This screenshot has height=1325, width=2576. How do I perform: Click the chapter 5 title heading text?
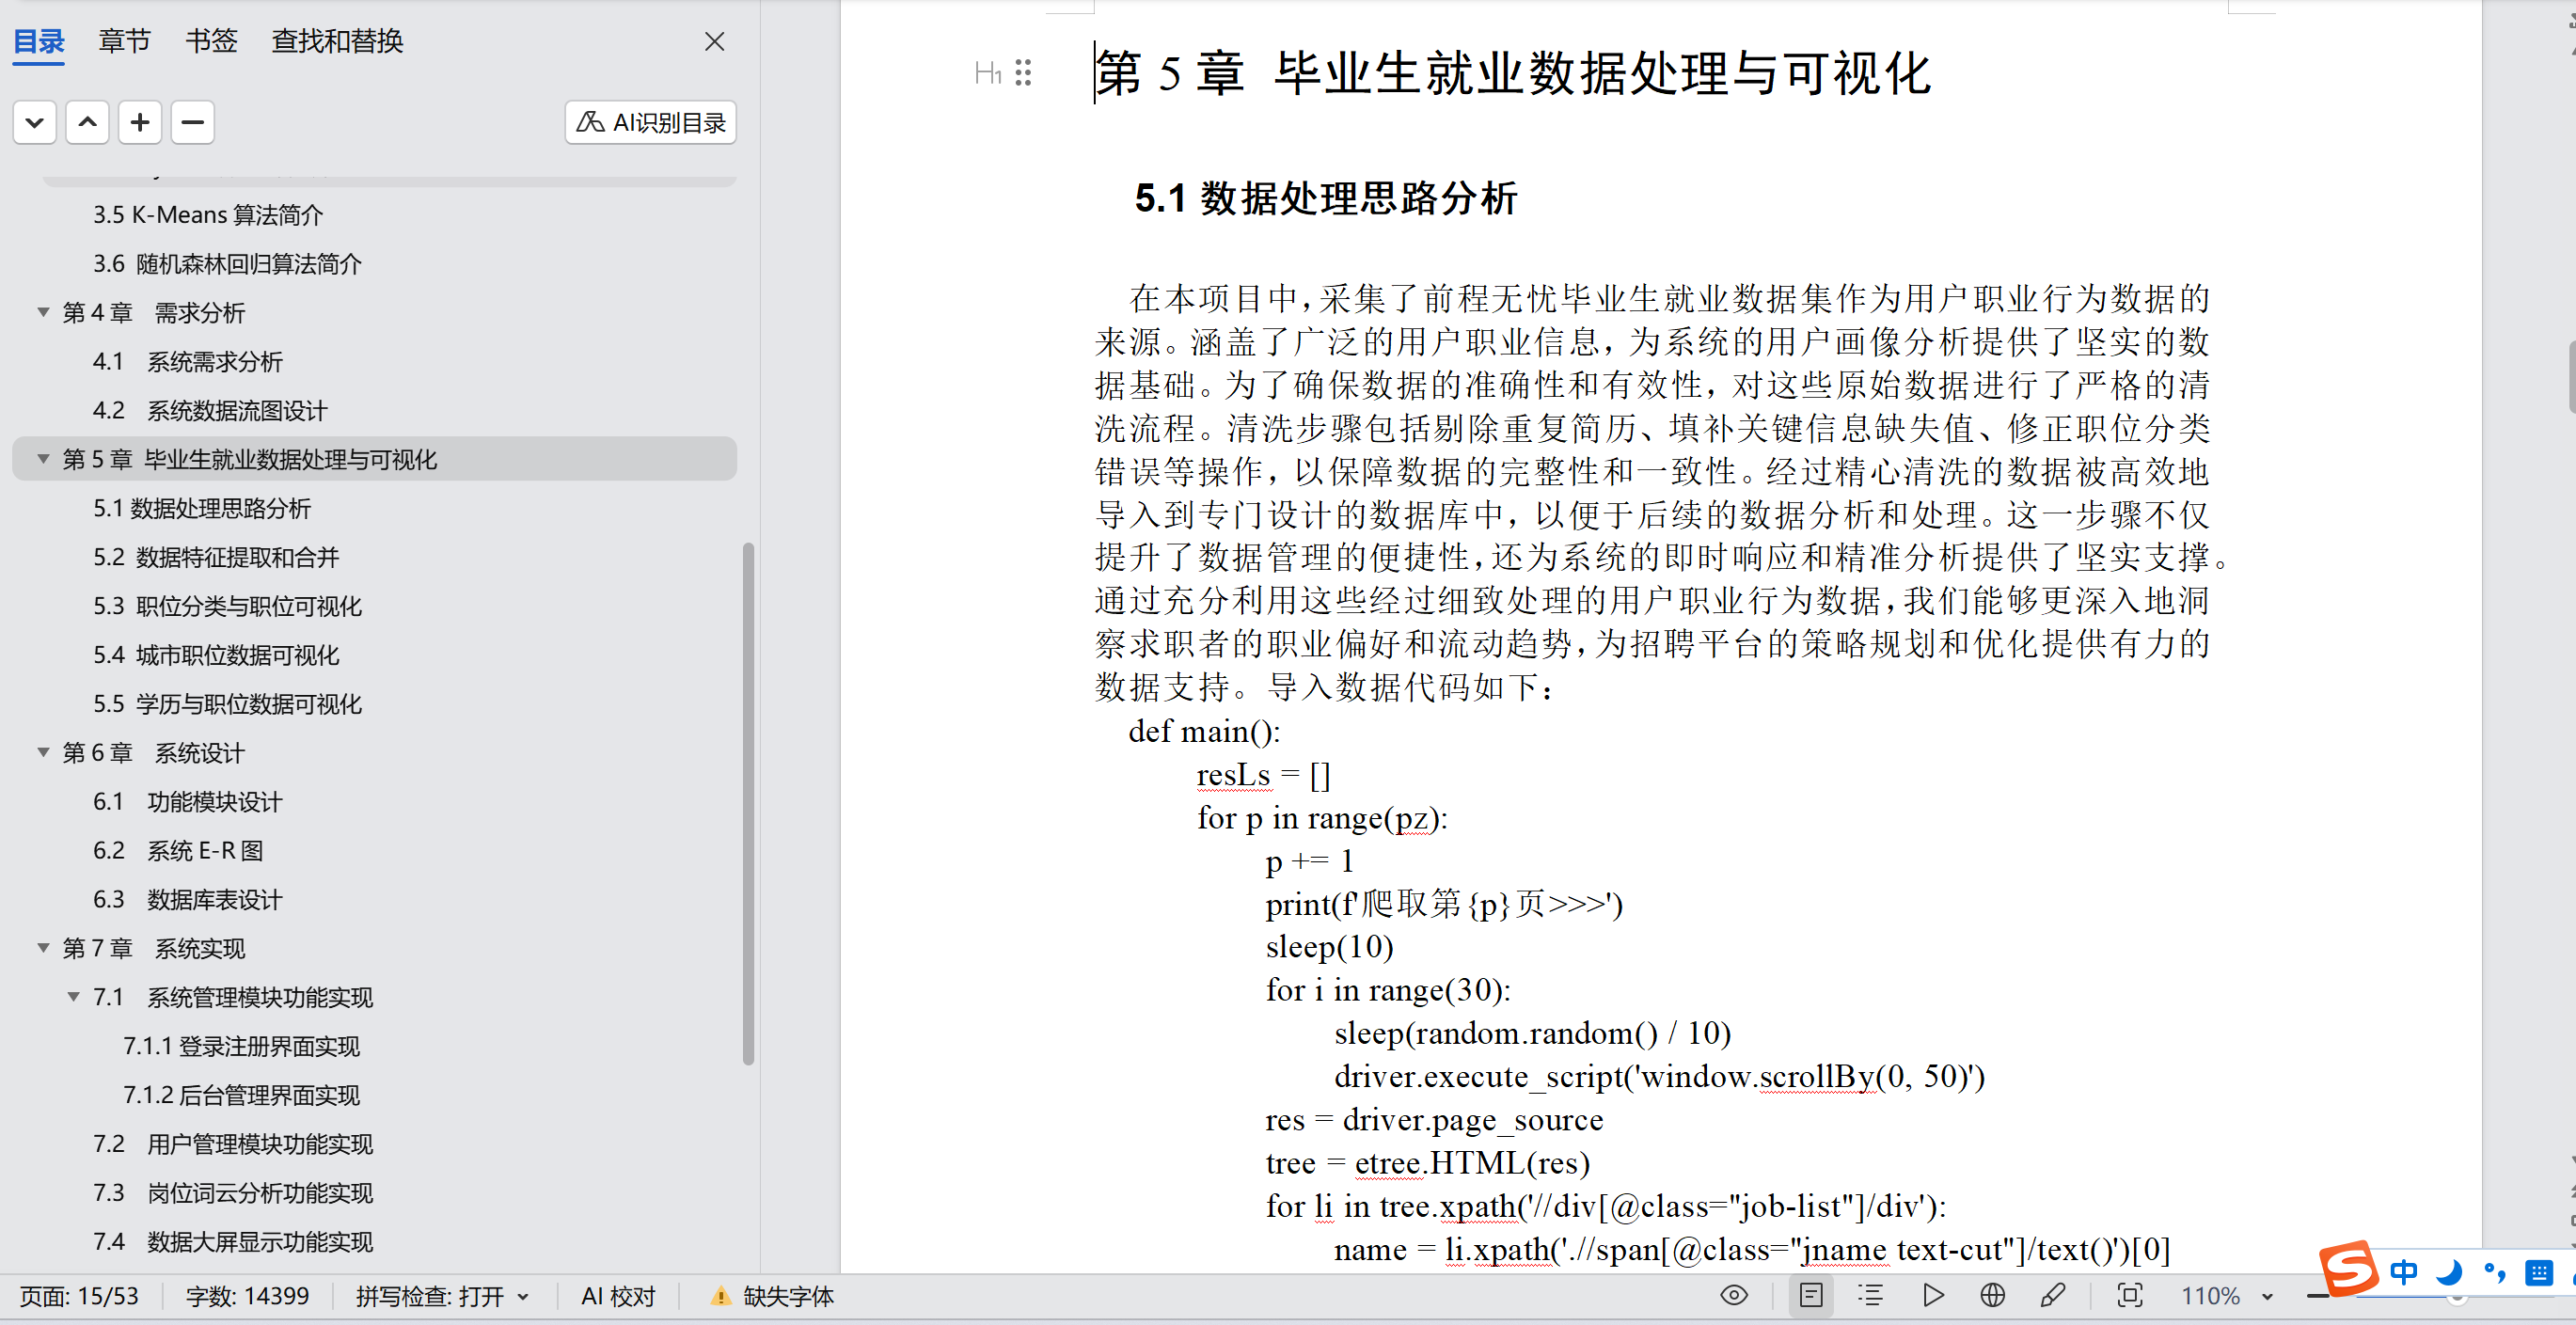1513,73
